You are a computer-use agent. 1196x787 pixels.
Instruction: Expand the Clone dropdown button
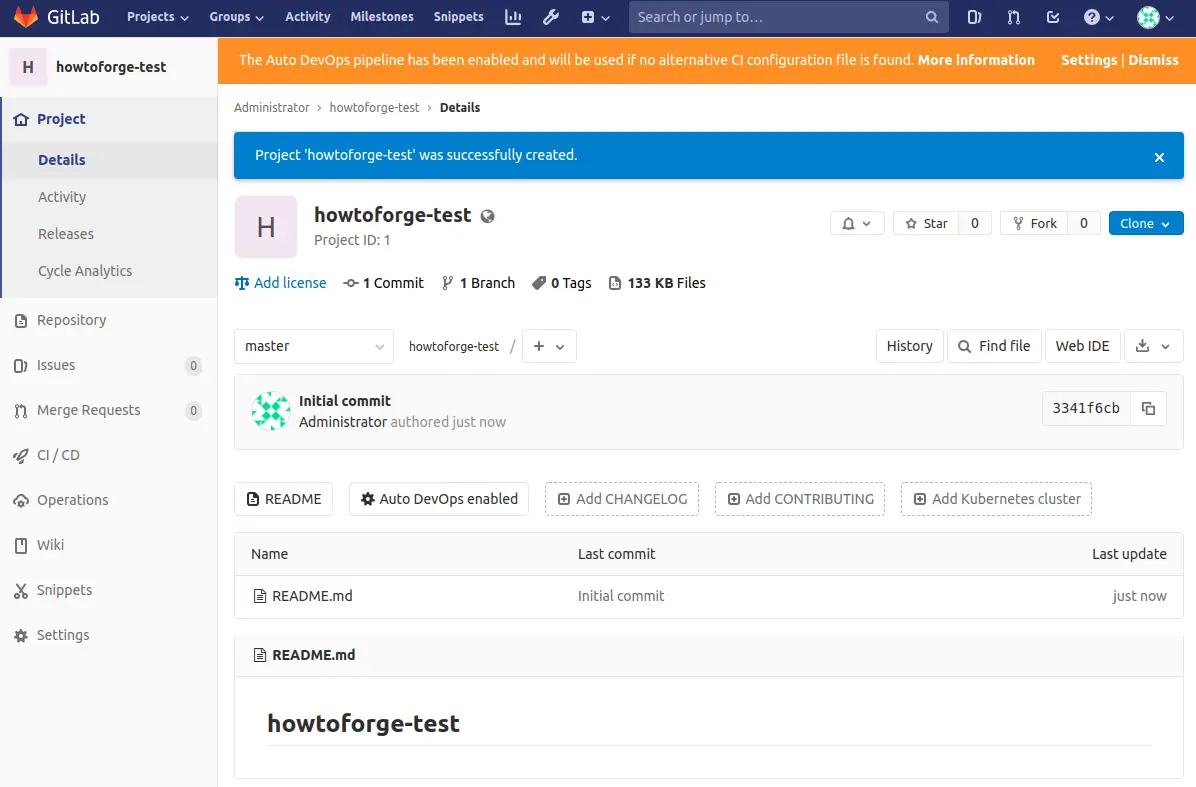tap(1145, 223)
